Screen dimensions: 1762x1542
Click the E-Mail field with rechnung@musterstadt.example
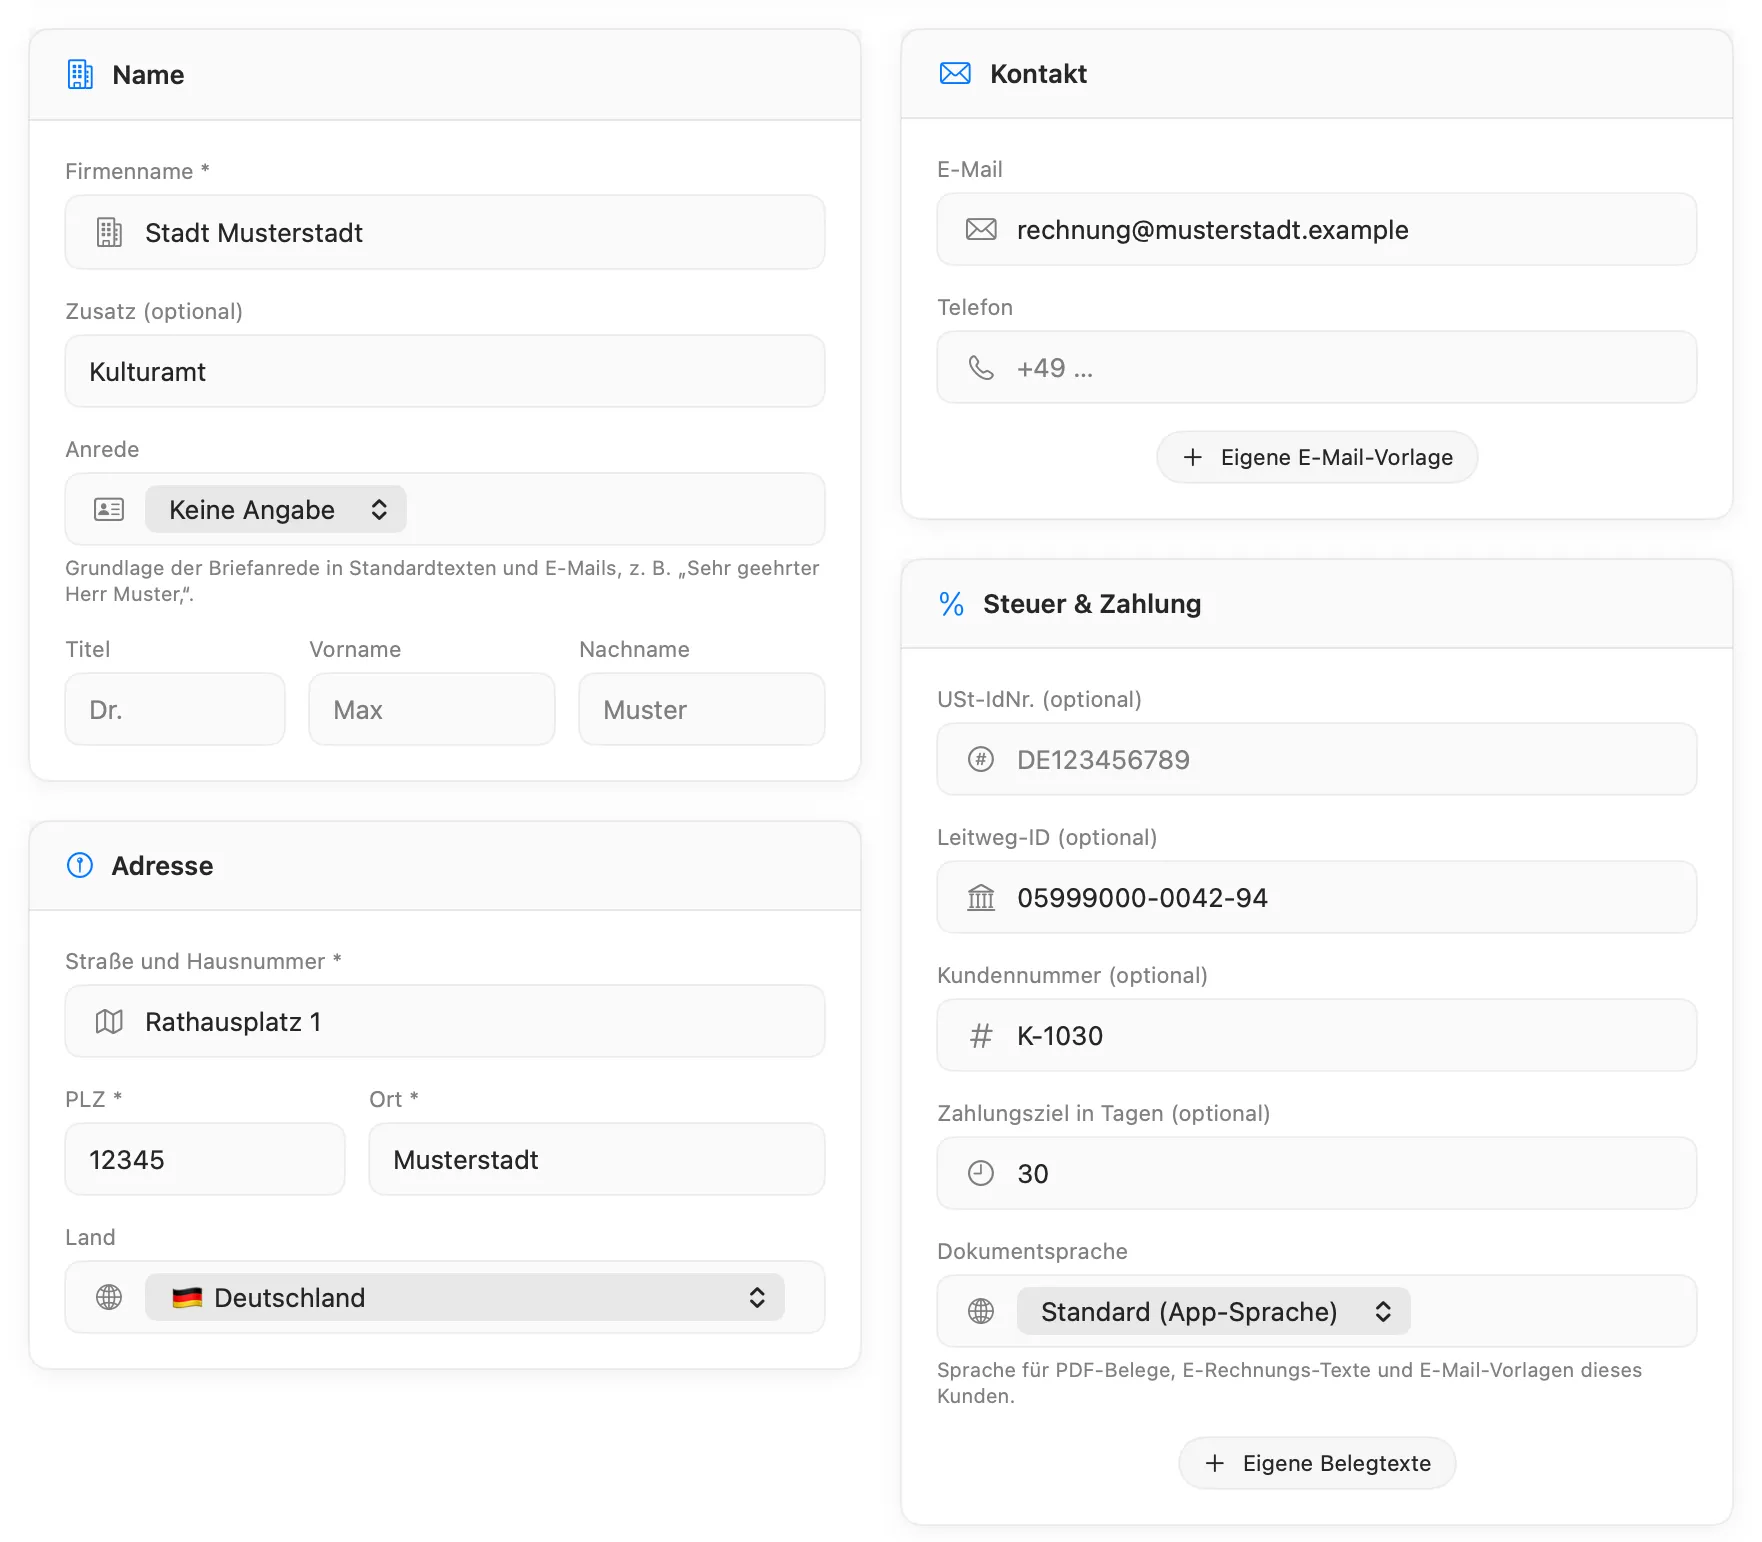(x=1317, y=229)
